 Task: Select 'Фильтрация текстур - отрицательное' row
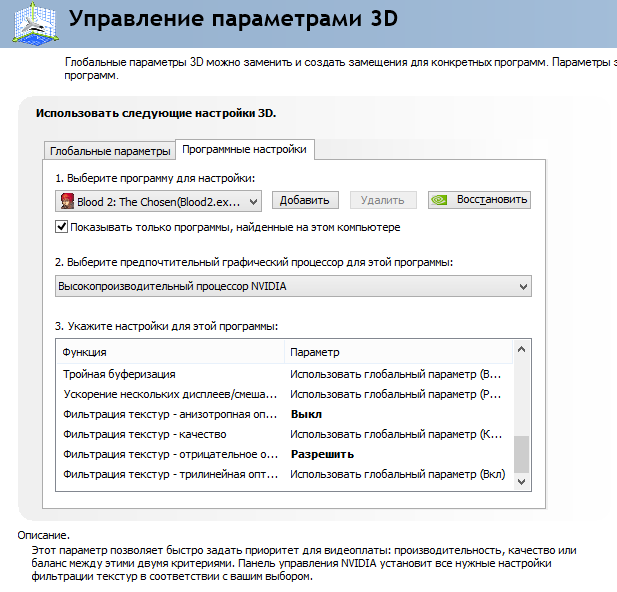tap(285, 454)
